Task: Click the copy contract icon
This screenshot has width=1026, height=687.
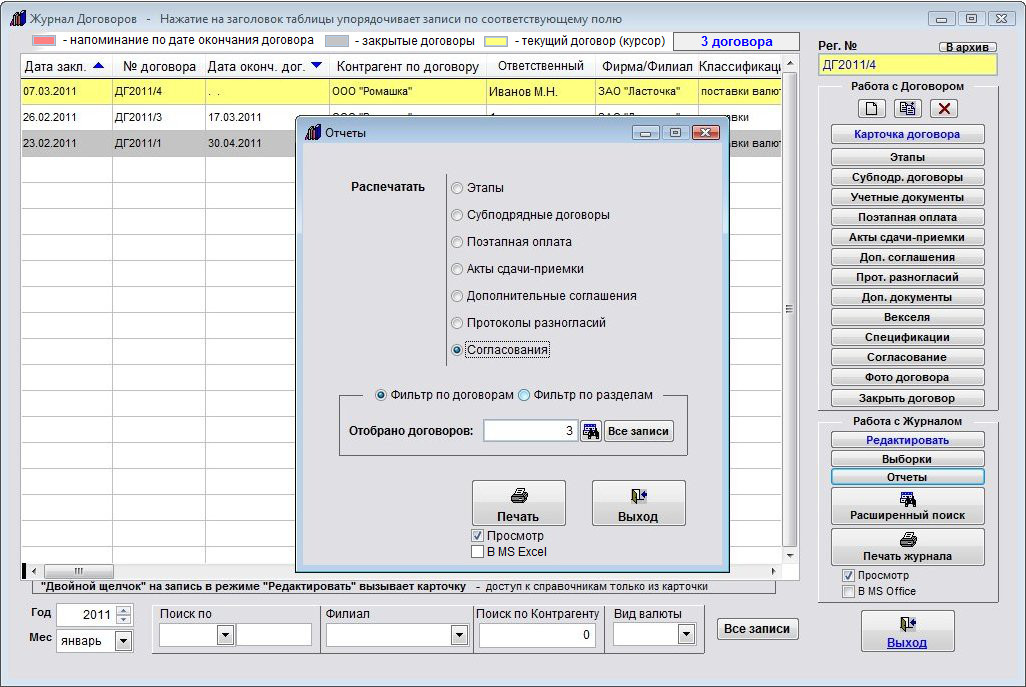Action: [908, 108]
